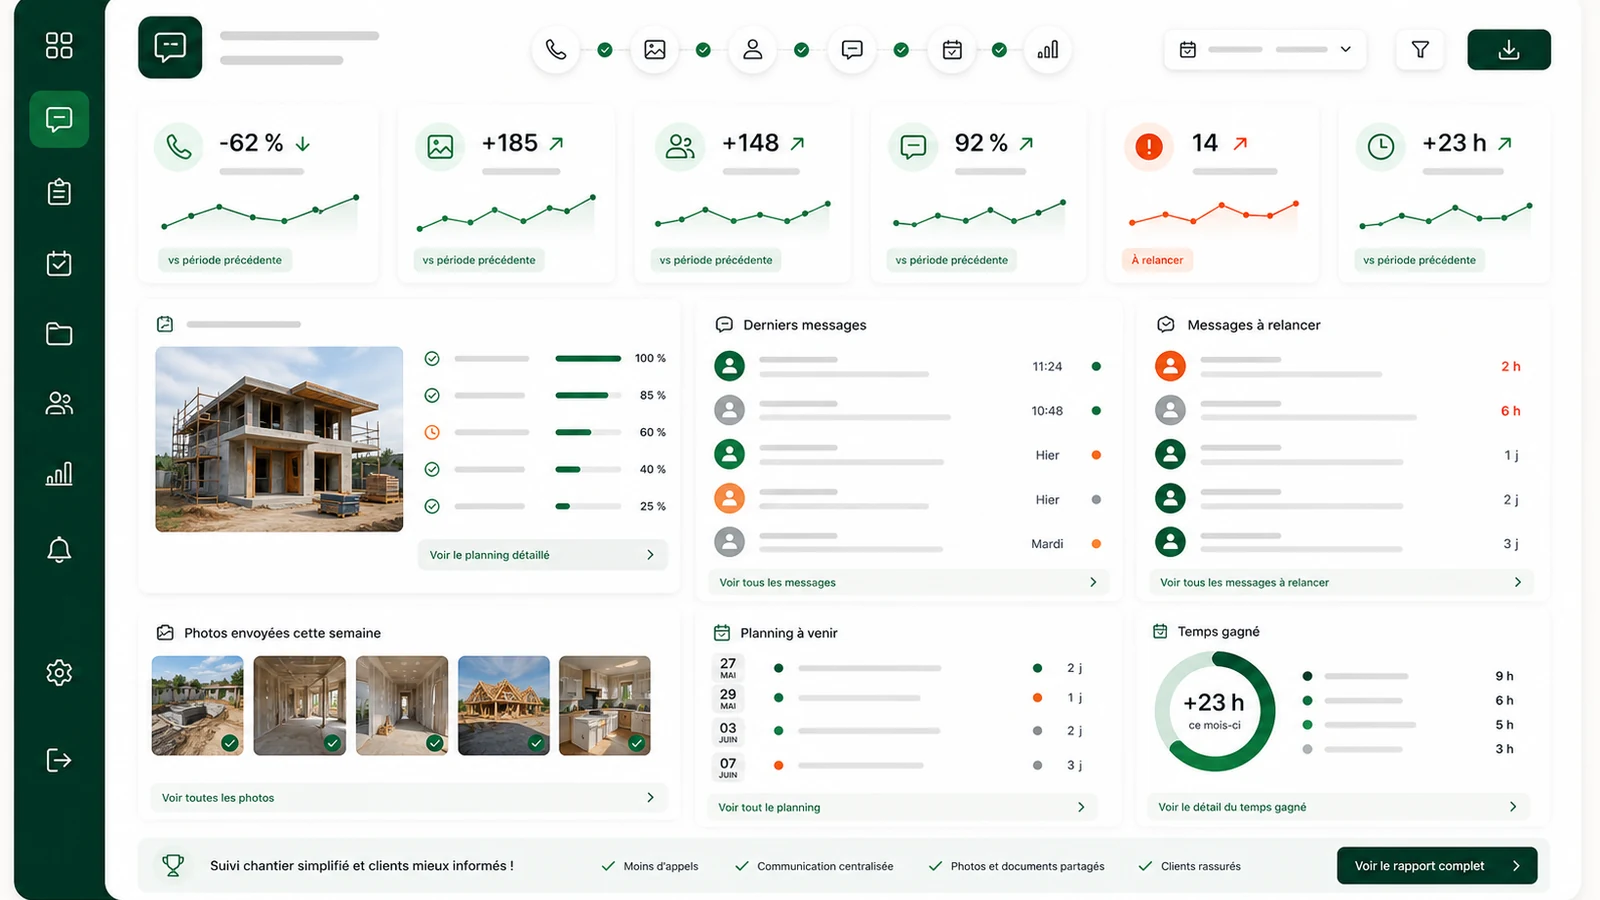Click the orange clock status on 60 % row
The width and height of the screenshot is (1600, 900).
pos(432,432)
